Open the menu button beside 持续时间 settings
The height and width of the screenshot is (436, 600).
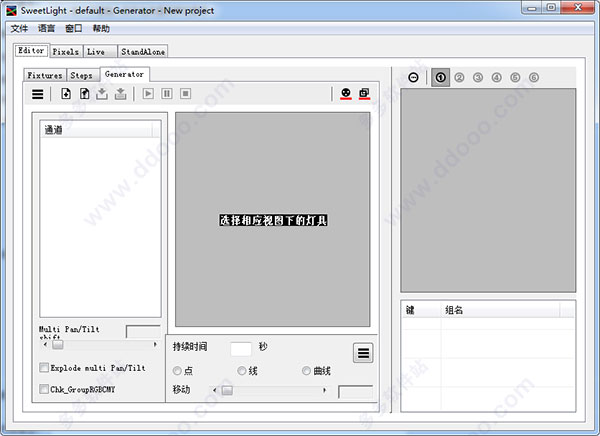tap(363, 353)
